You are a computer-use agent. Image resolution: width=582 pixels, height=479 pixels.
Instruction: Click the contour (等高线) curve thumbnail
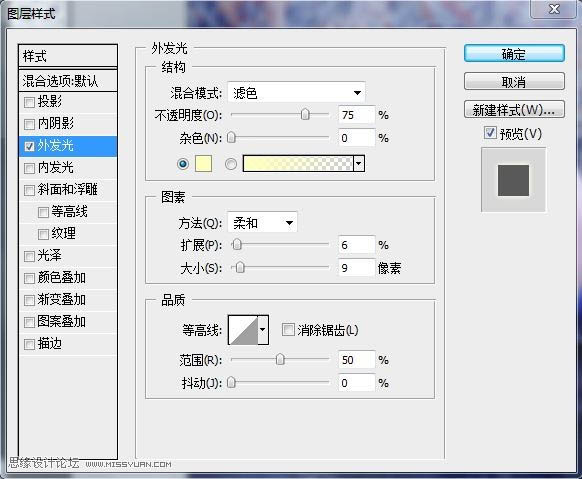243,329
